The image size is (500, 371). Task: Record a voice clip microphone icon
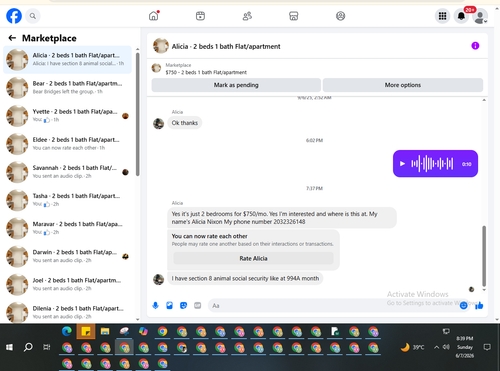click(155, 305)
